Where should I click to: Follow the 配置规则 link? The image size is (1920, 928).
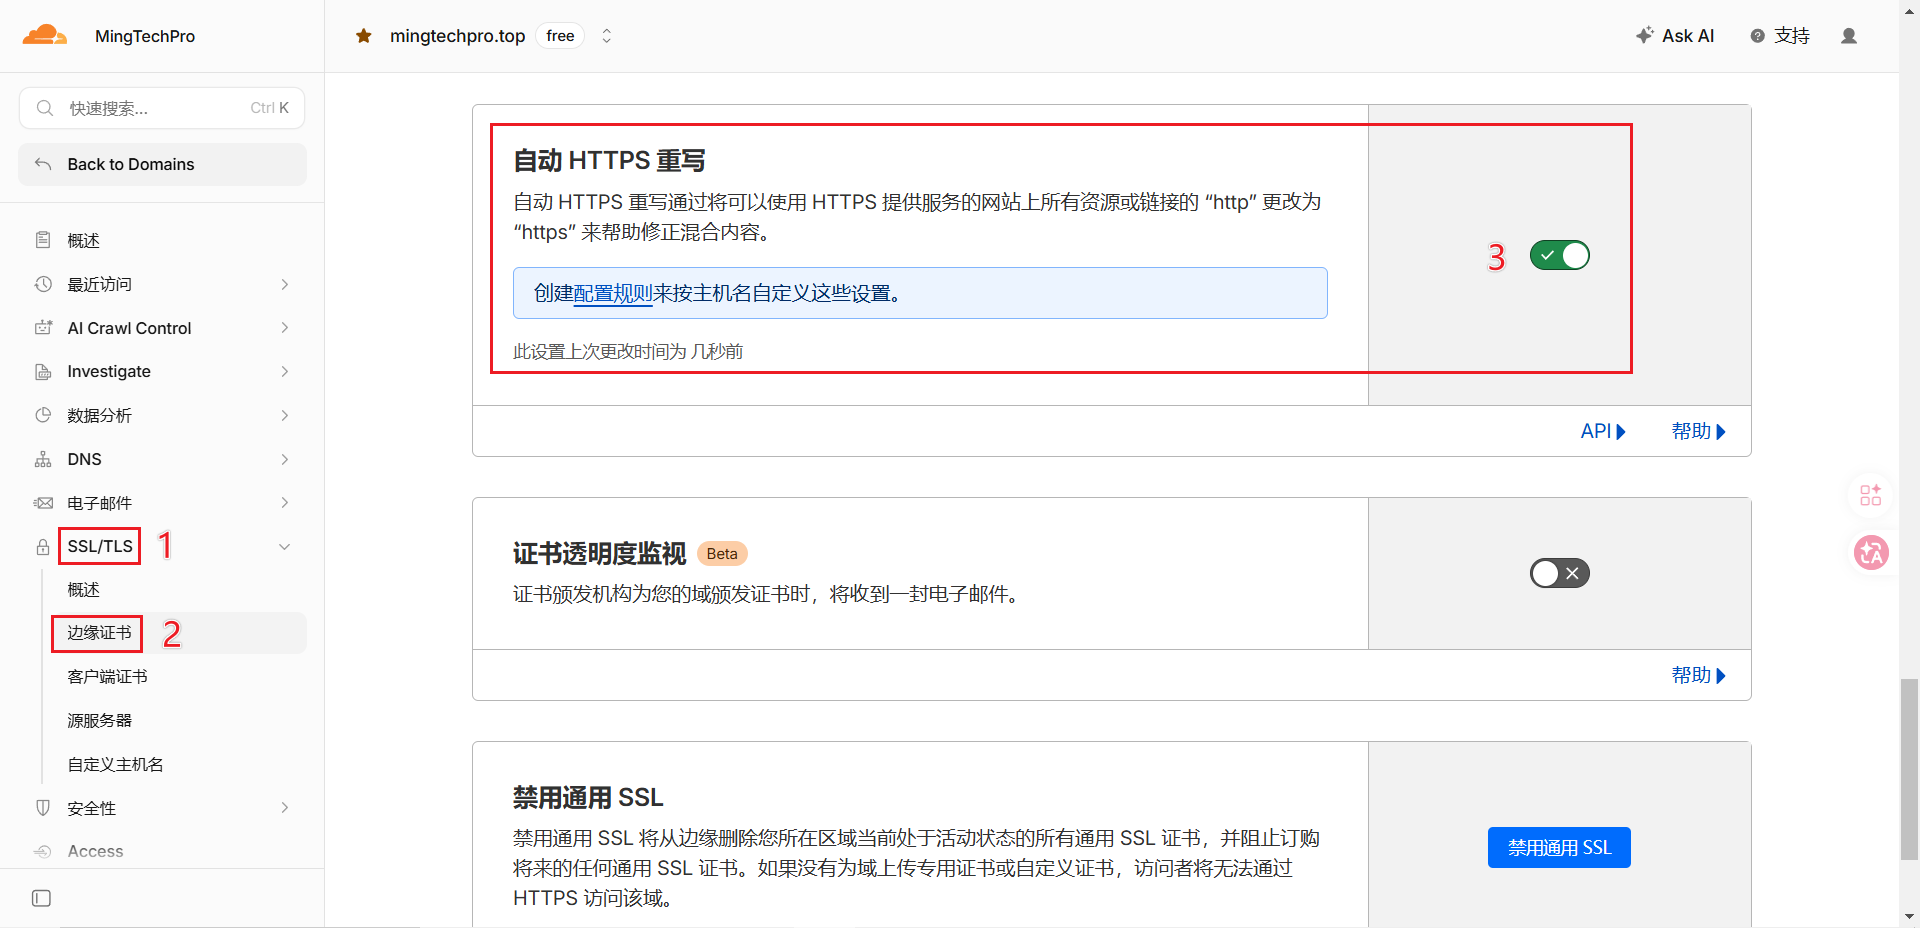click(x=613, y=293)
